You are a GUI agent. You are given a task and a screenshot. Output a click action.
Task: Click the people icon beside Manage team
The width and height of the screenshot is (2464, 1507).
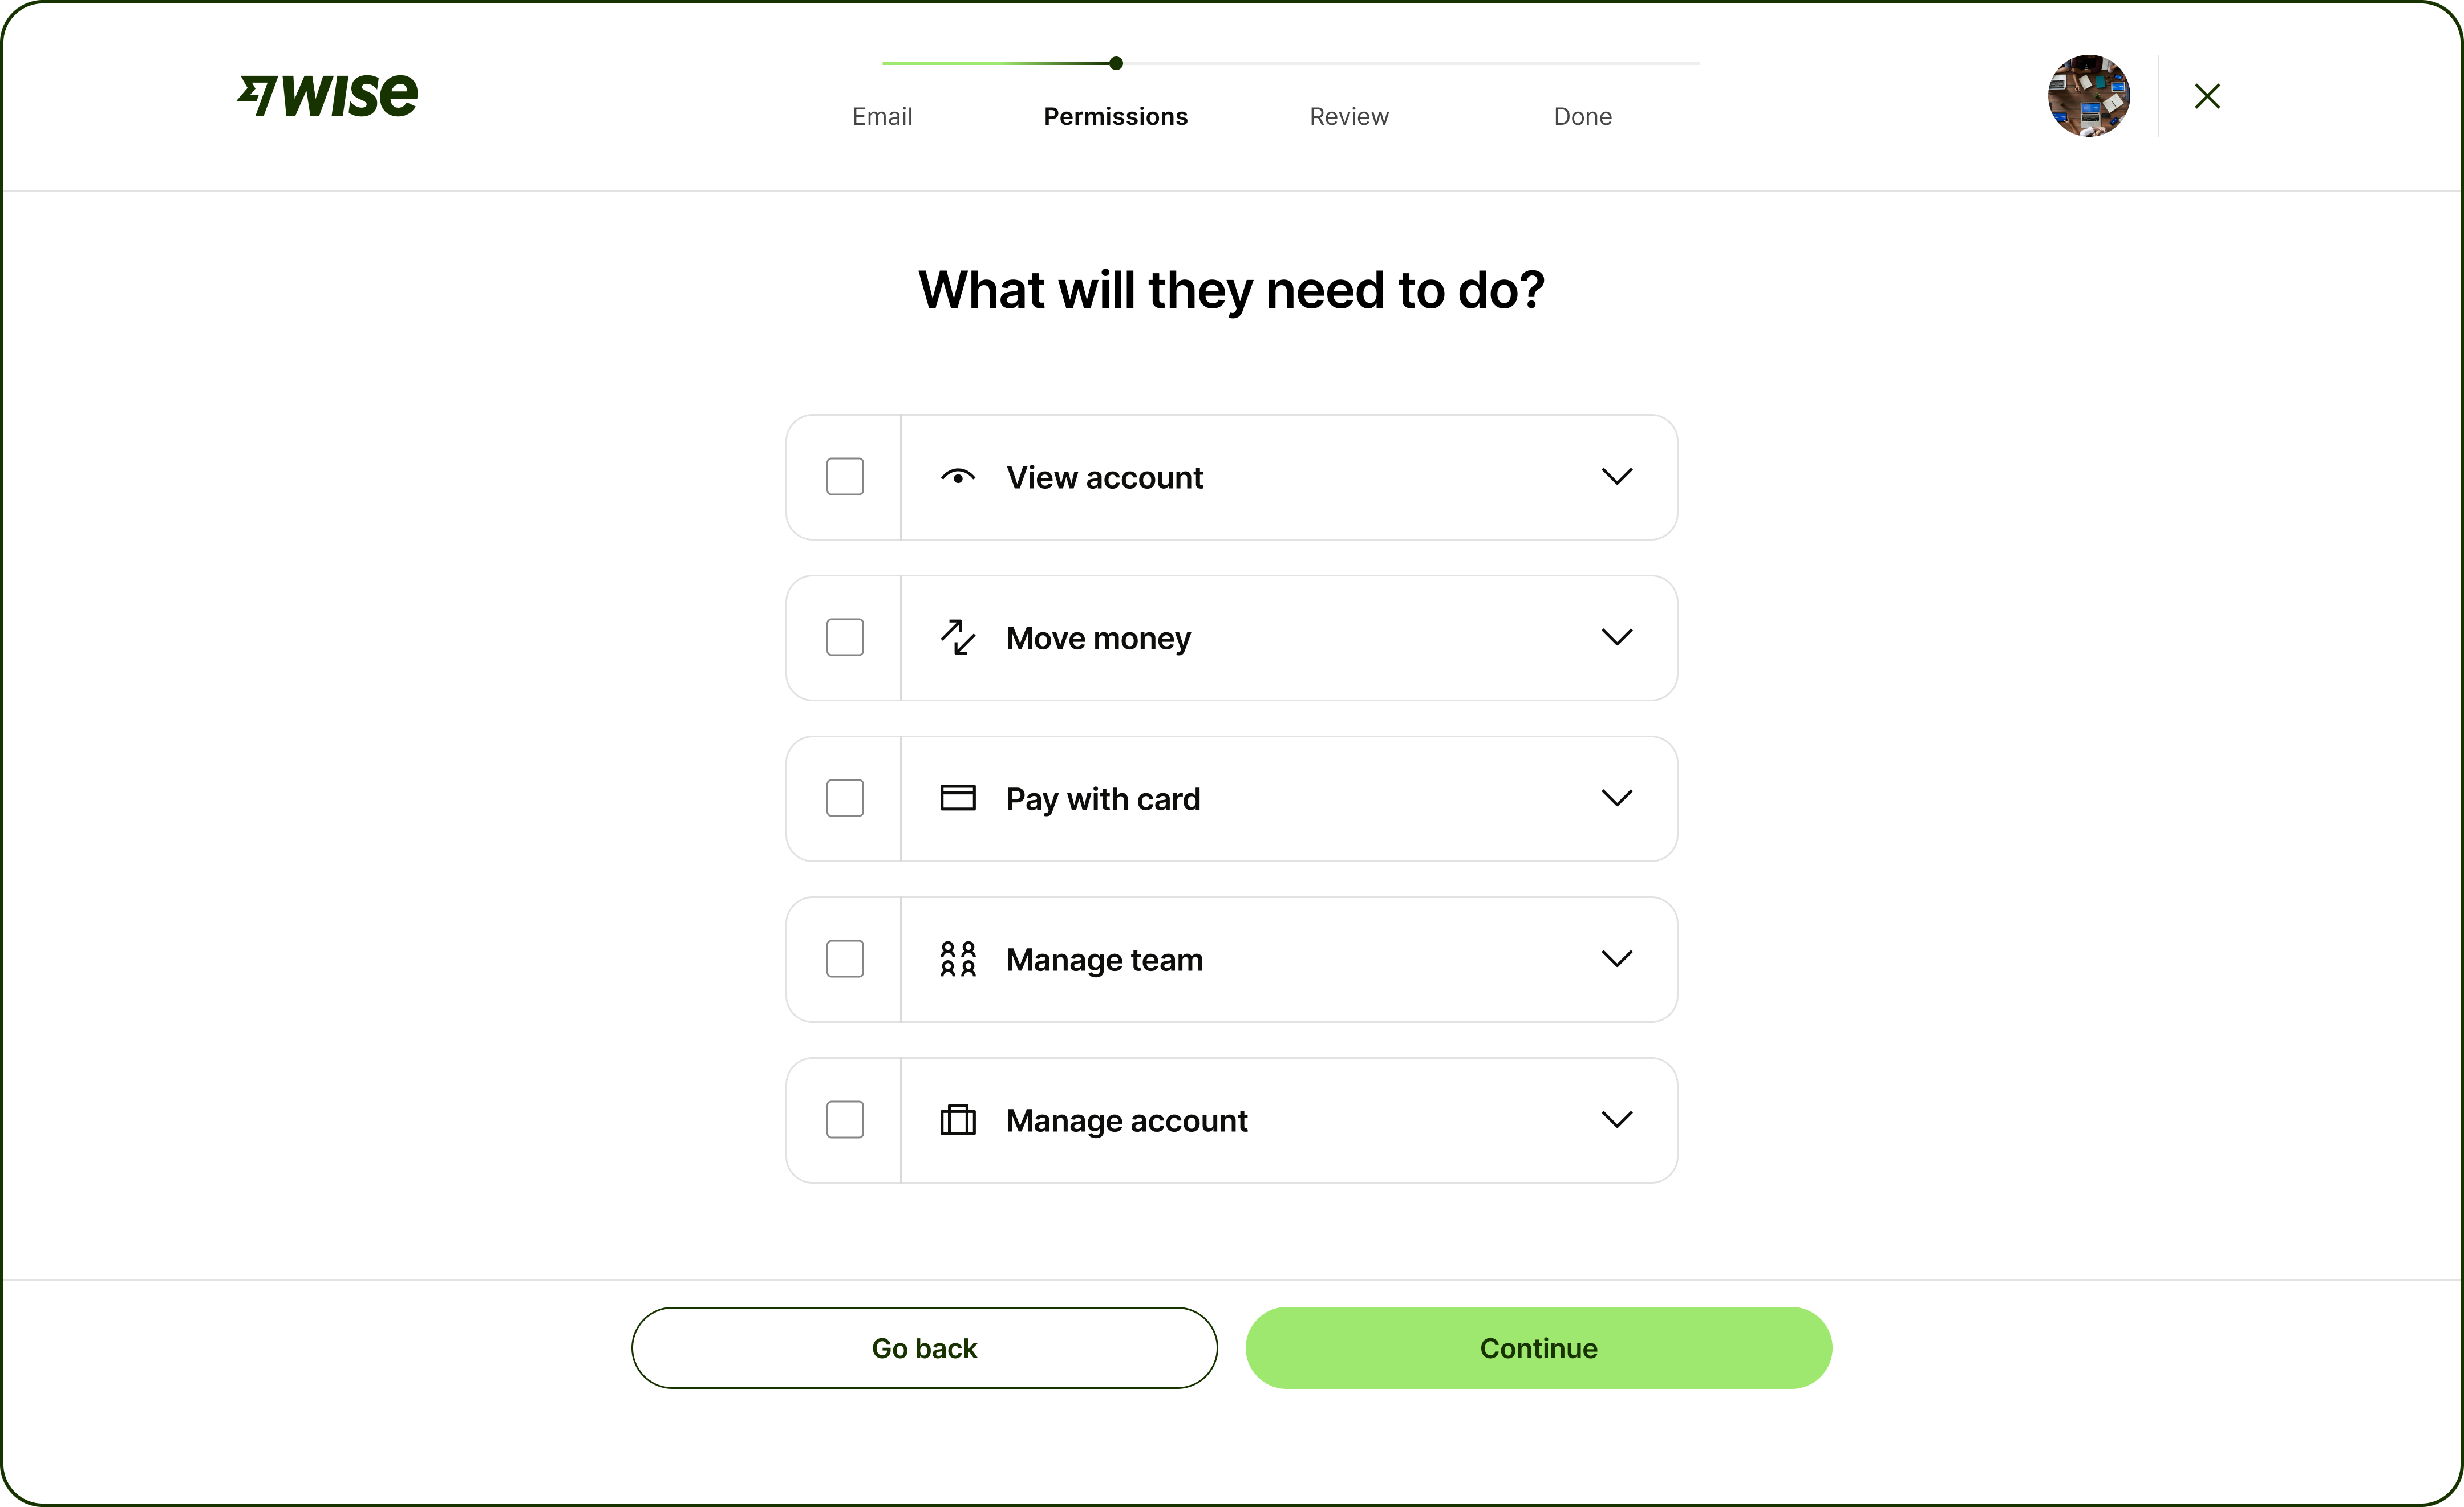tap(957, 959)
